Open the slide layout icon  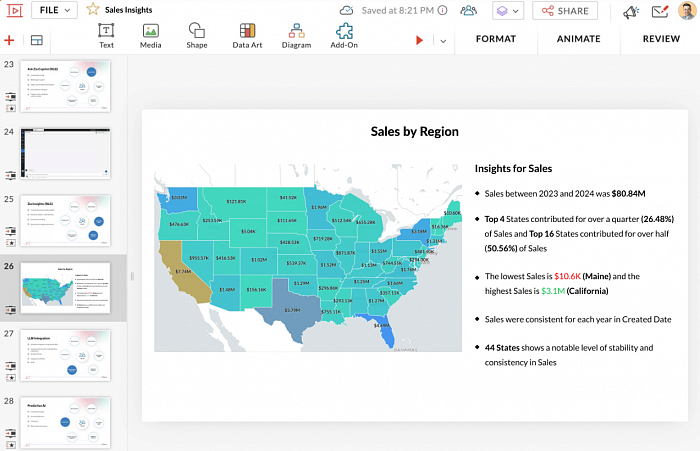(37, 40)
